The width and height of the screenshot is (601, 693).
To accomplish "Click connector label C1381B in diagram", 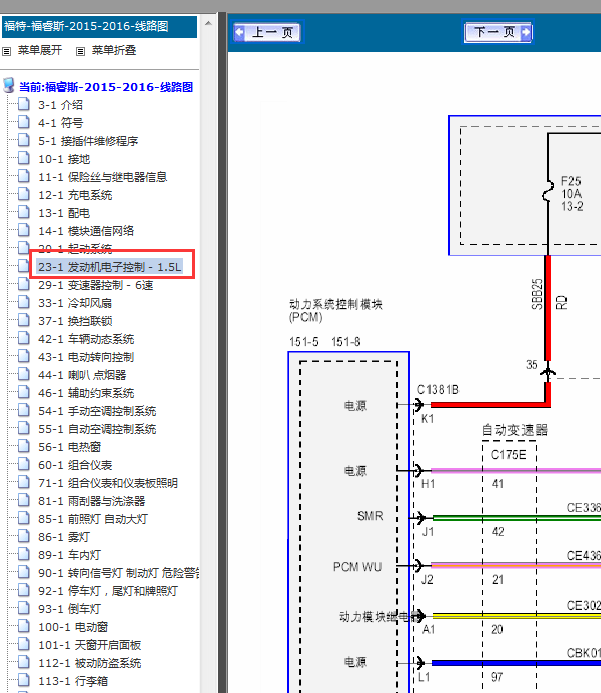I will click(438, 390).
